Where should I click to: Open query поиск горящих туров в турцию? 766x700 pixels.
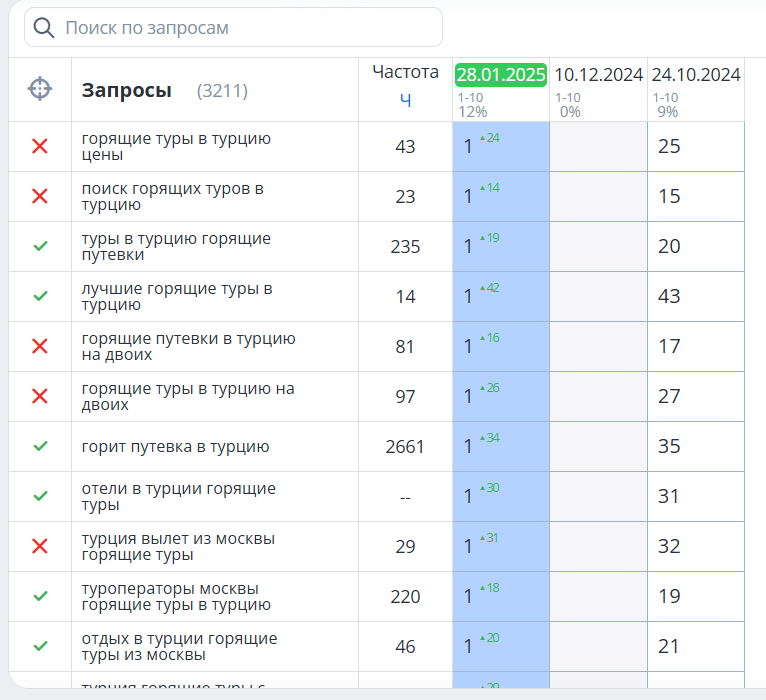173,196
